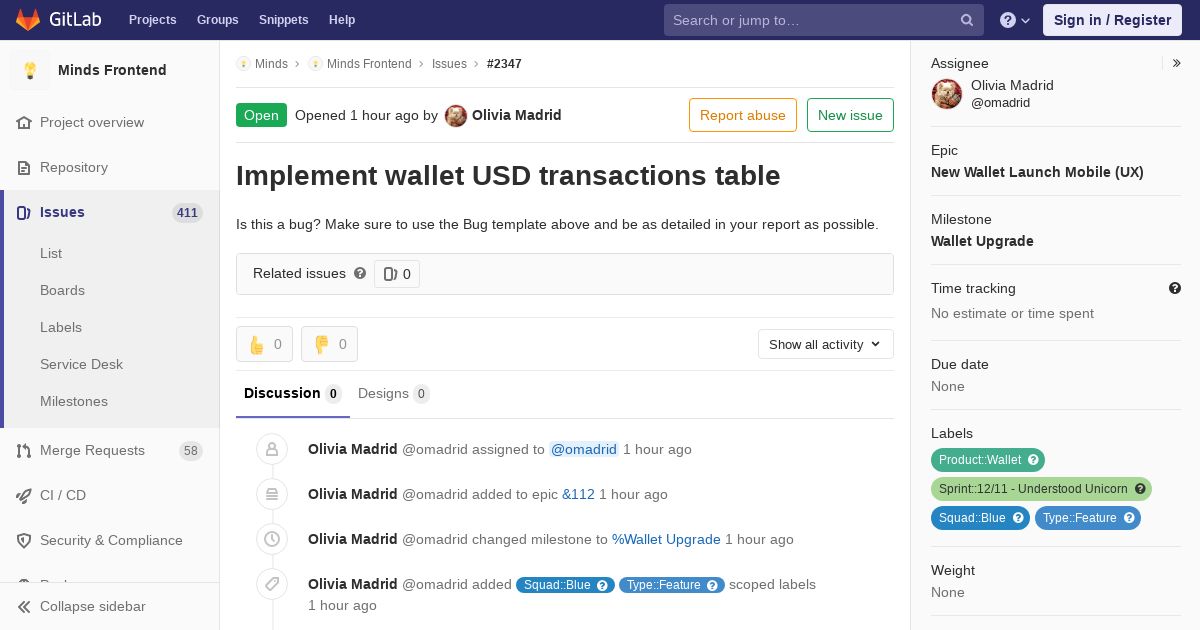Click Olivia Madrid's avatar next to Opened
The width and height of the screenshot is (1200, 630).
pyautogui.click(x=456, y=115)
